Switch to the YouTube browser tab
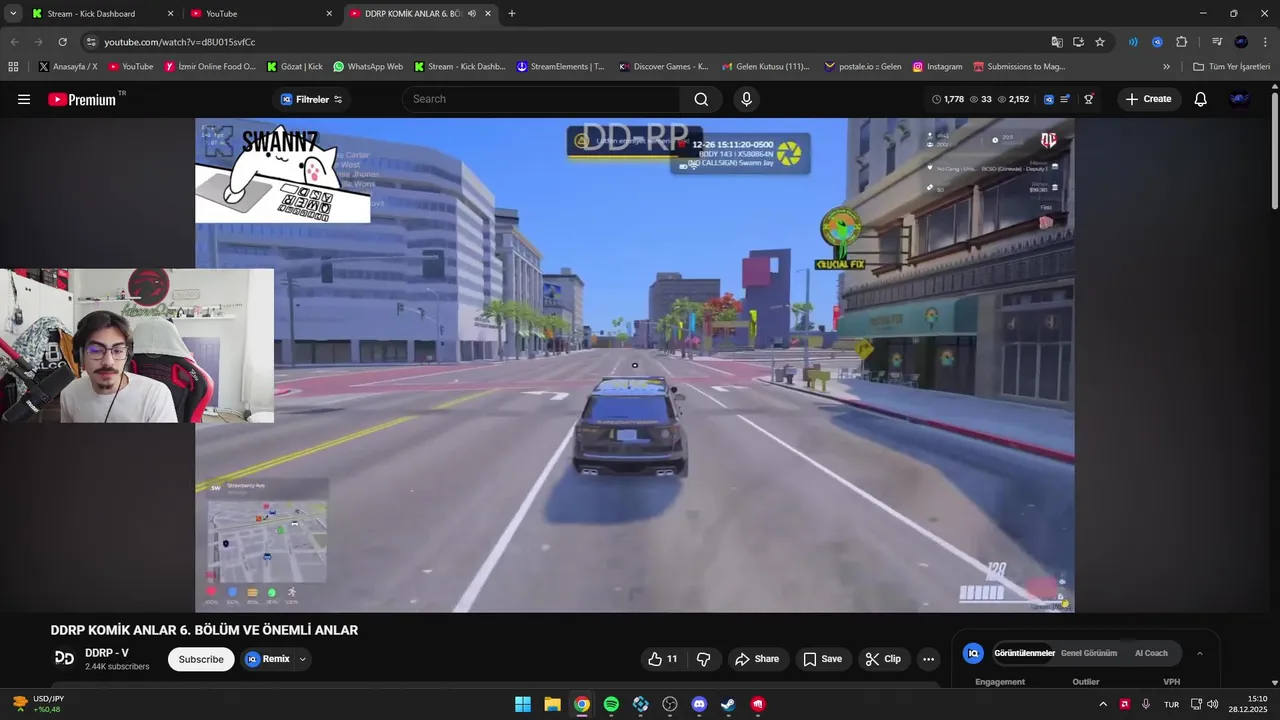The height and width of the screenshot is (720, 1280). point(262,14)
